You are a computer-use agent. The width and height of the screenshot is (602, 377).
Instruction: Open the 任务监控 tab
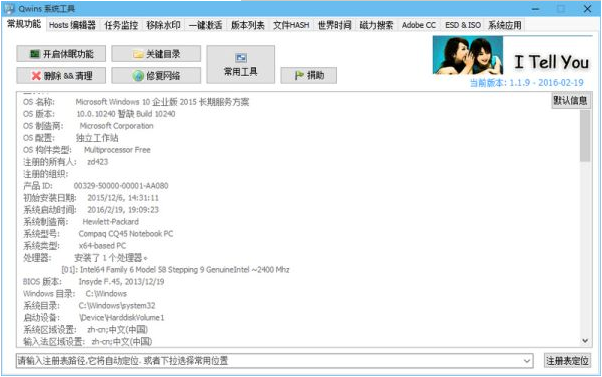121,25
